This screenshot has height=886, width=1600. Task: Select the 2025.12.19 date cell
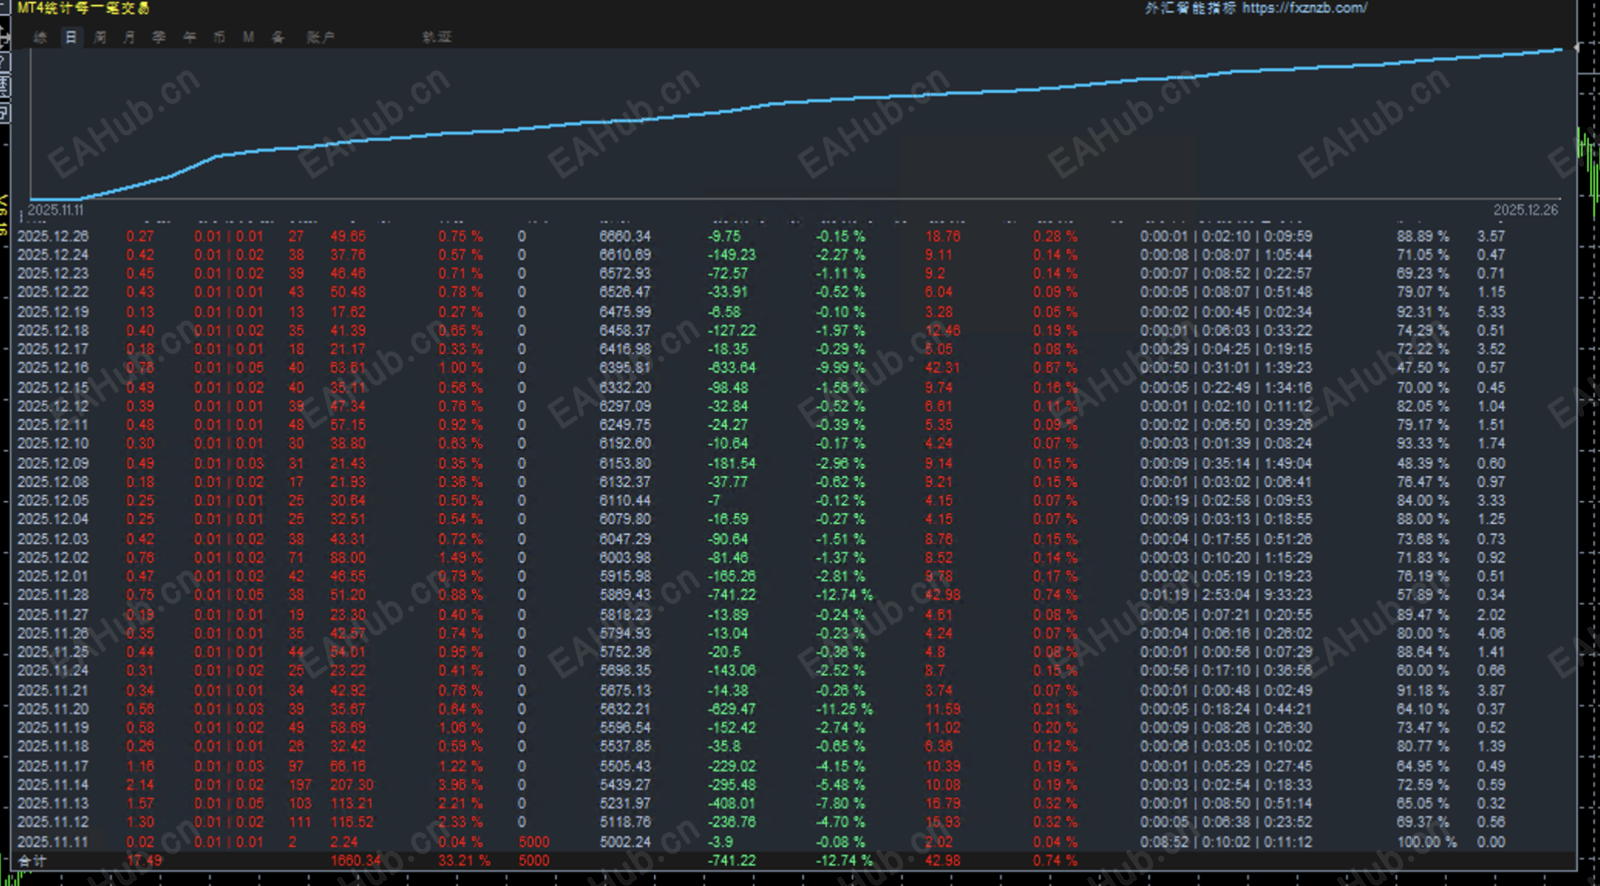click(x=53, y=312)
